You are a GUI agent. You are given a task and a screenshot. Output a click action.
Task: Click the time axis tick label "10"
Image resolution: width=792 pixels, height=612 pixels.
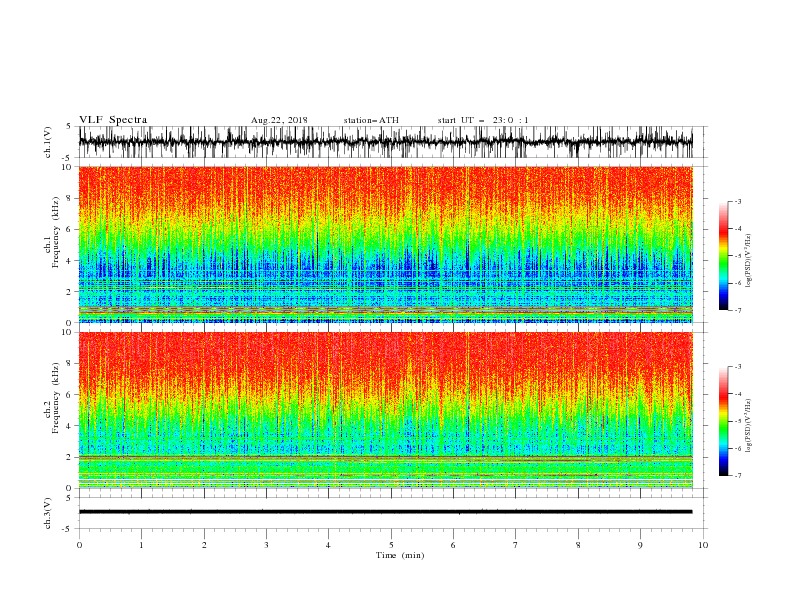tap(703, 545)
